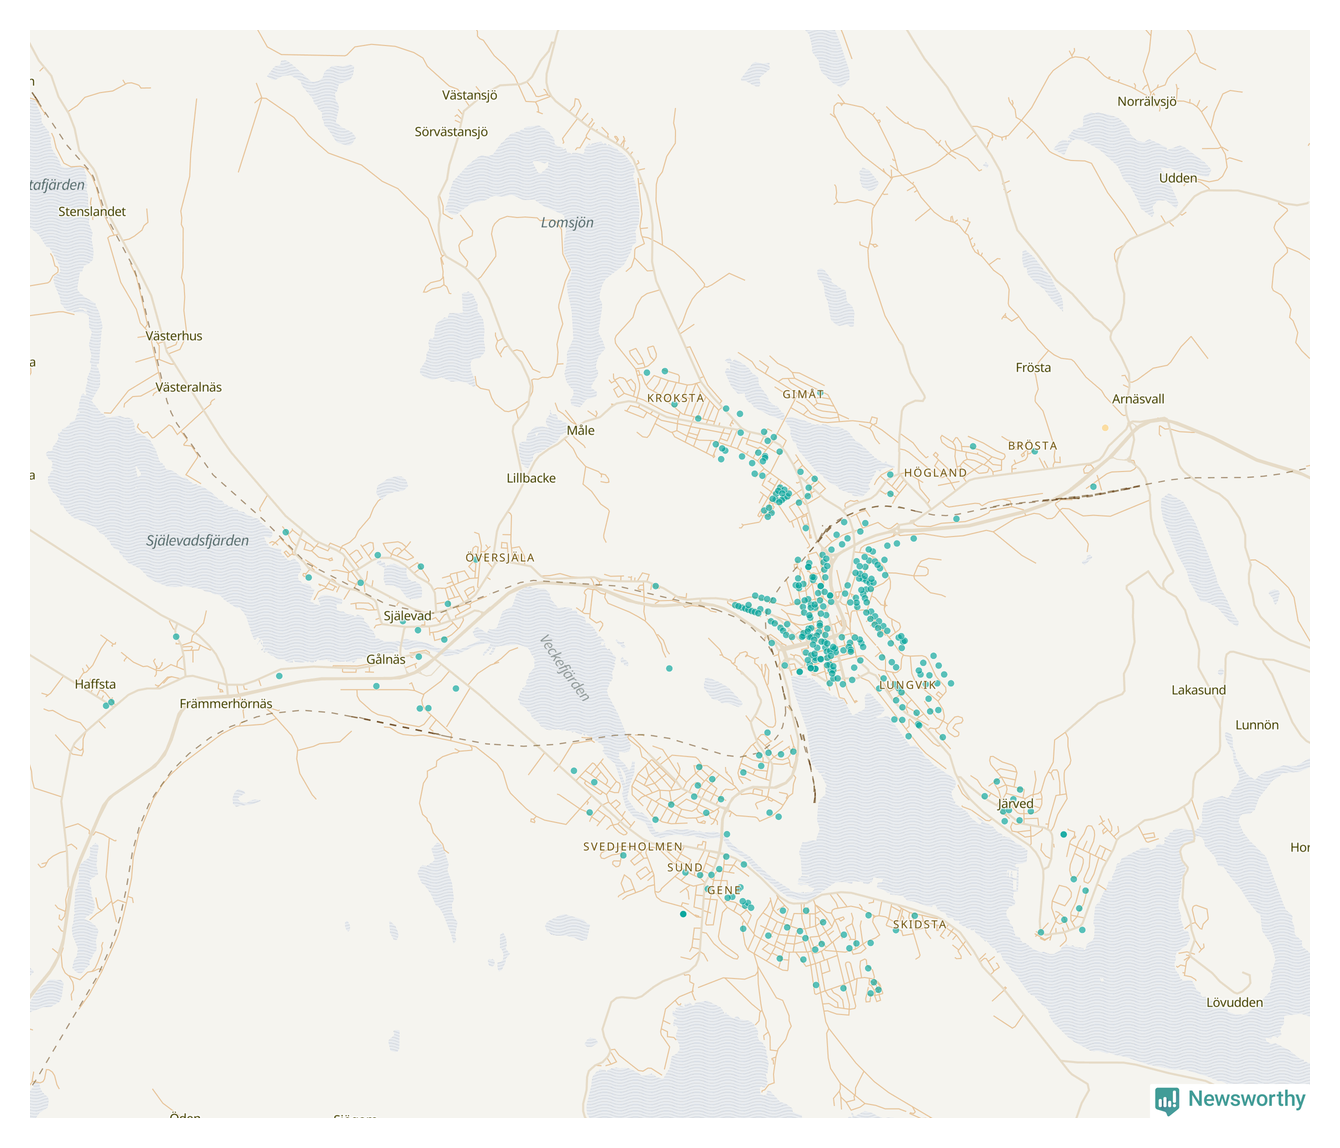The image size is (1340, 1148).
Task: Click the Själevadsfjärden water label
Action: pos(197,541)
